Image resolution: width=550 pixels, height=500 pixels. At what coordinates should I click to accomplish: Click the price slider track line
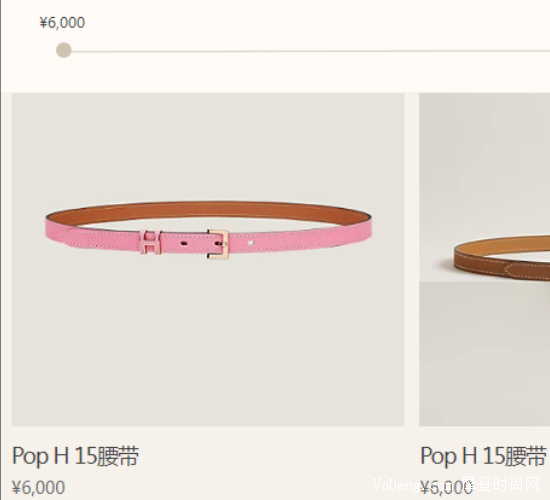click(x=311, y=51)
